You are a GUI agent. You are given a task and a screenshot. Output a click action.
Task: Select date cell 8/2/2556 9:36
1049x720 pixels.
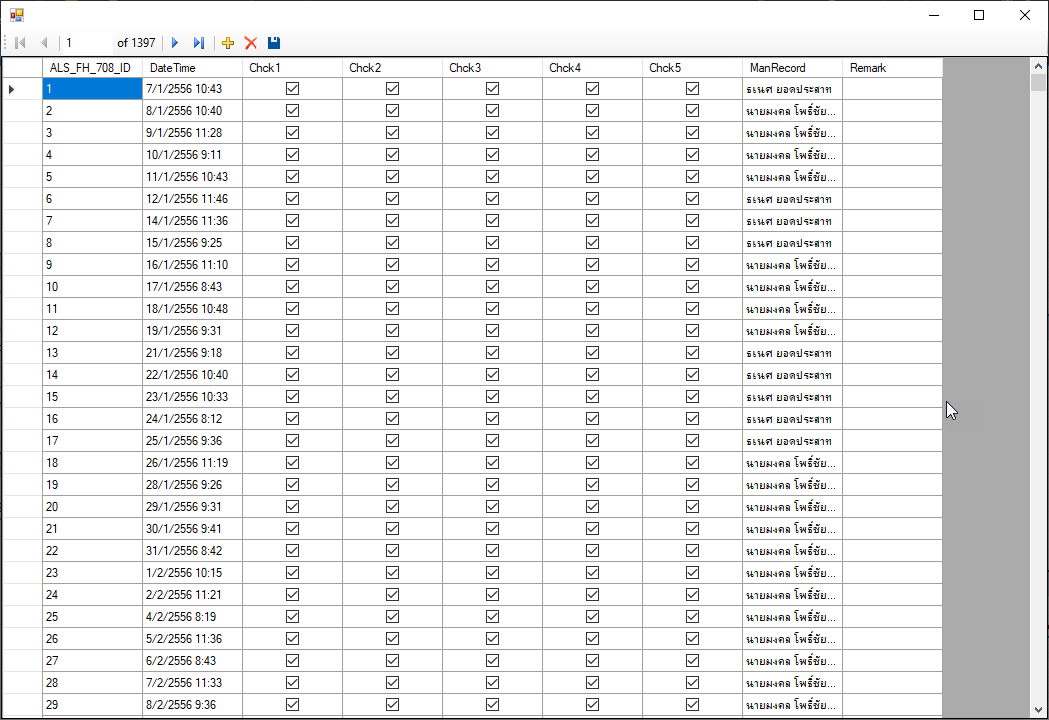click(x=192, y=705)
